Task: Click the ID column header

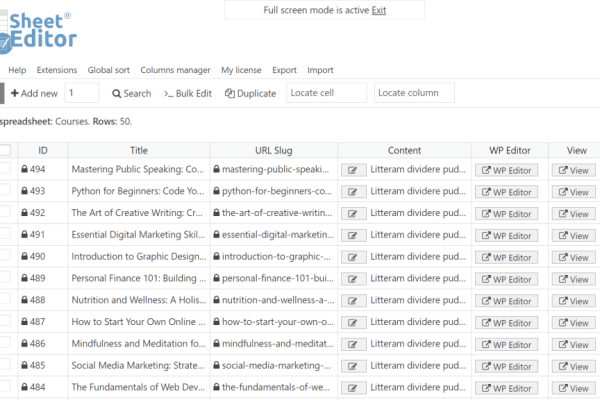Action: coord(43,150)
